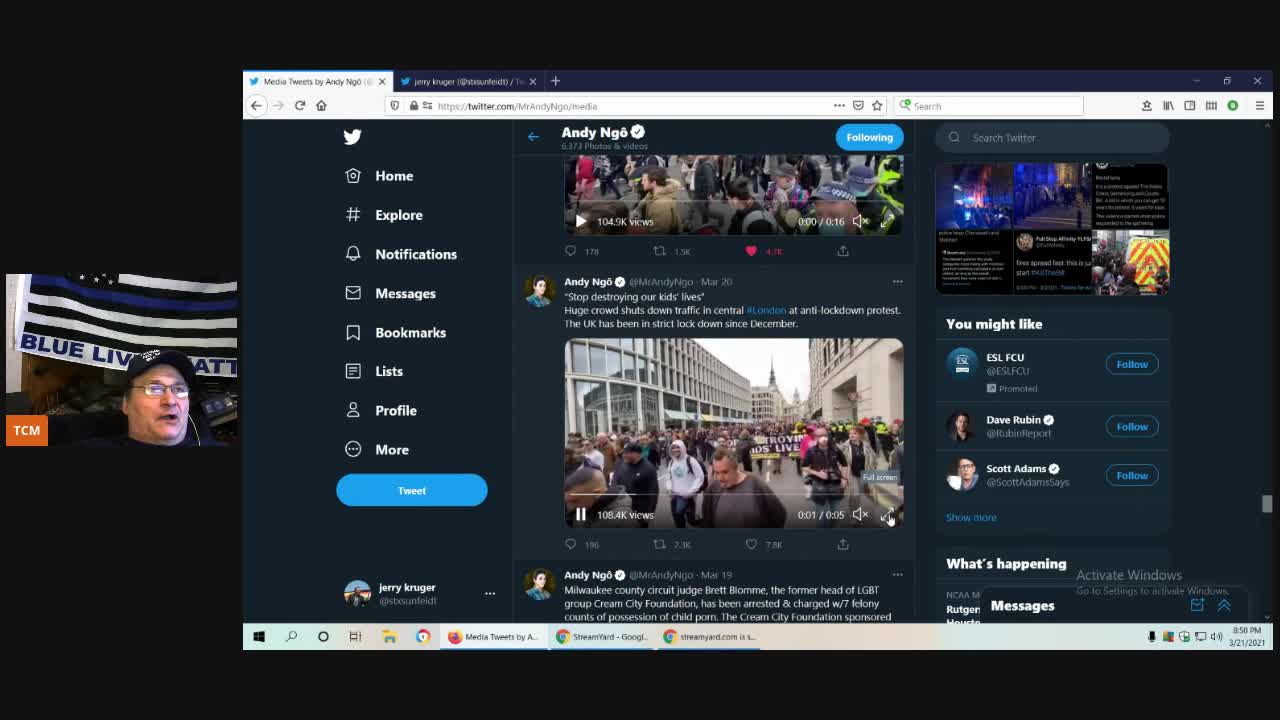Open File Explorer from the taskbar

click(x=389, y=637)
